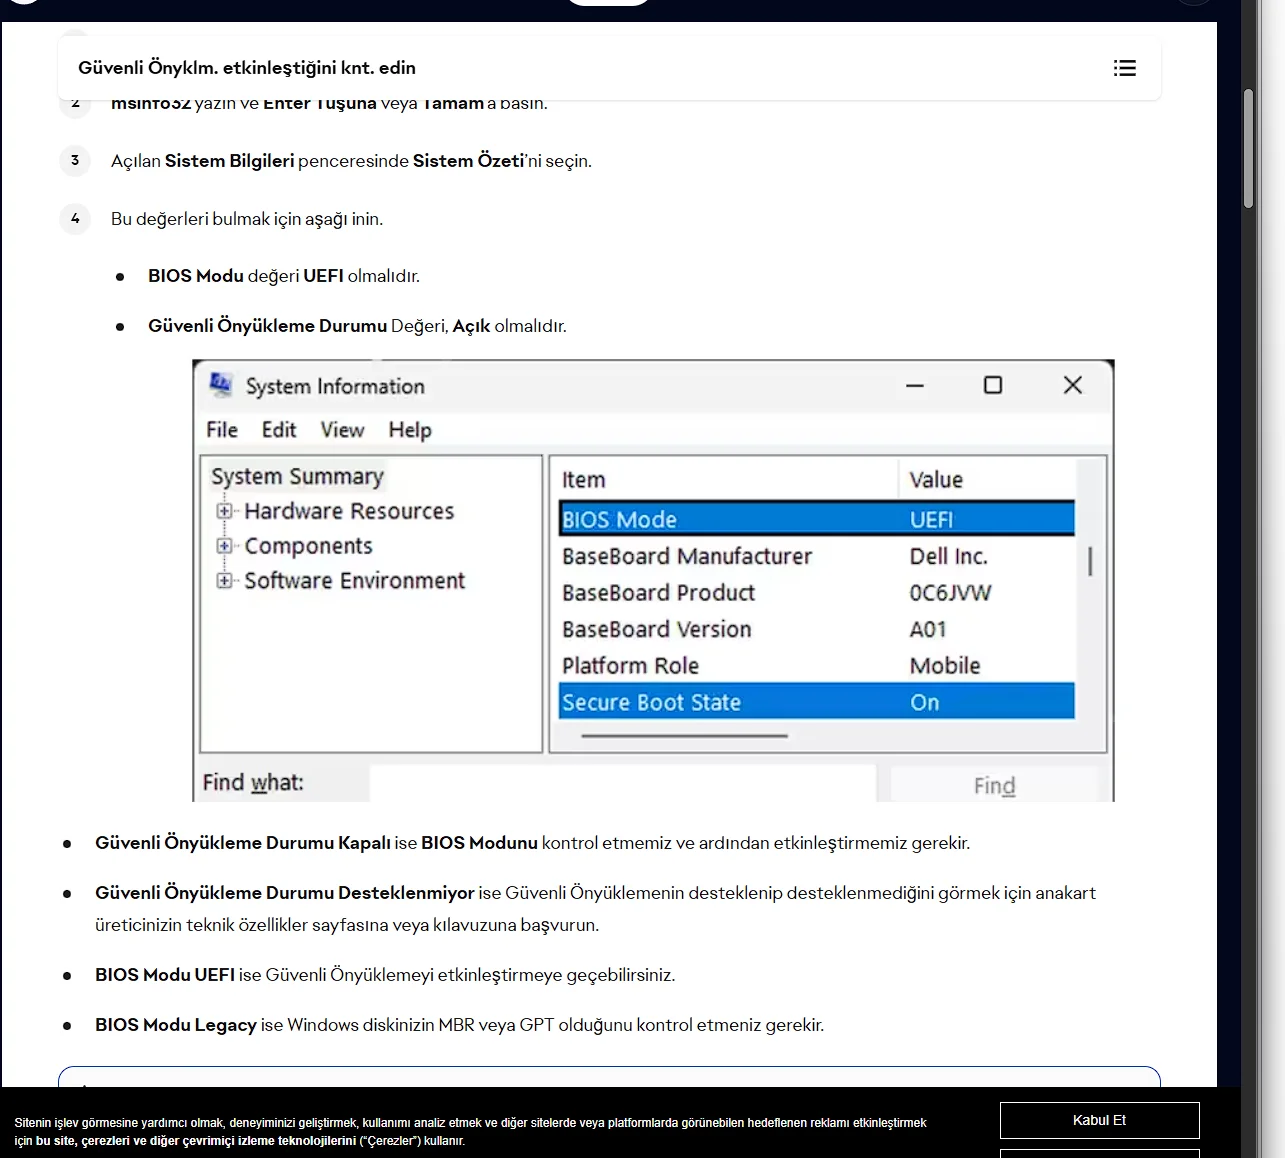The image size is (1285, 1158).
Task: Click the bold "BIOS Modu Legacy" text
Action: point(176,1025)
